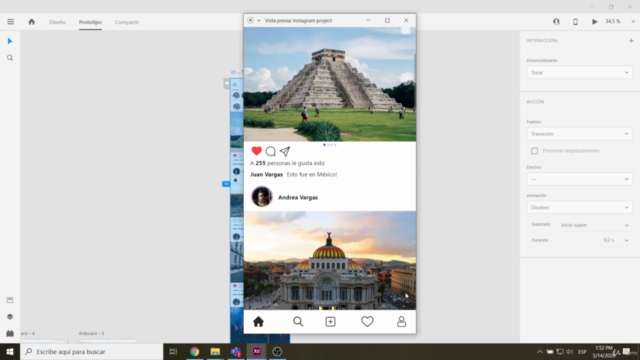
Task: Open the Transición action type dropdown
Action: 580,134
